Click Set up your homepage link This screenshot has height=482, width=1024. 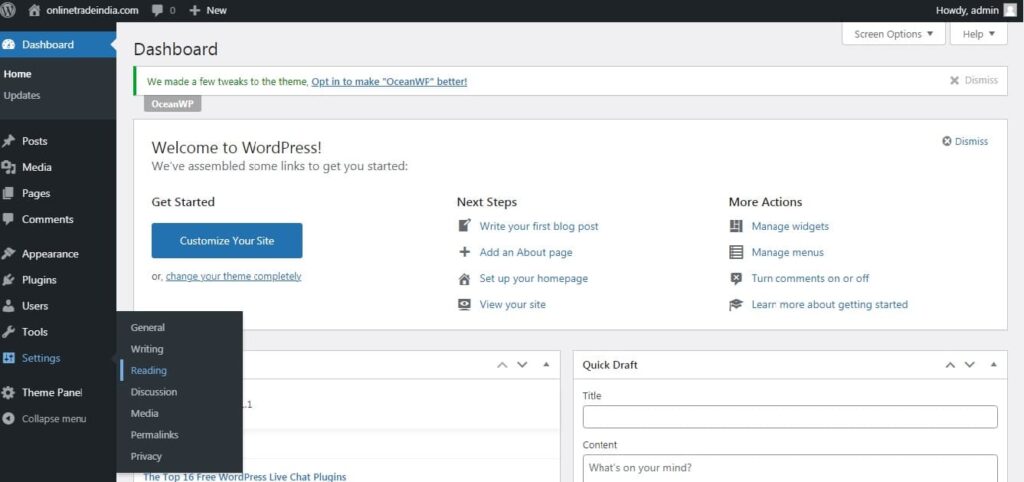pos(534,278)
